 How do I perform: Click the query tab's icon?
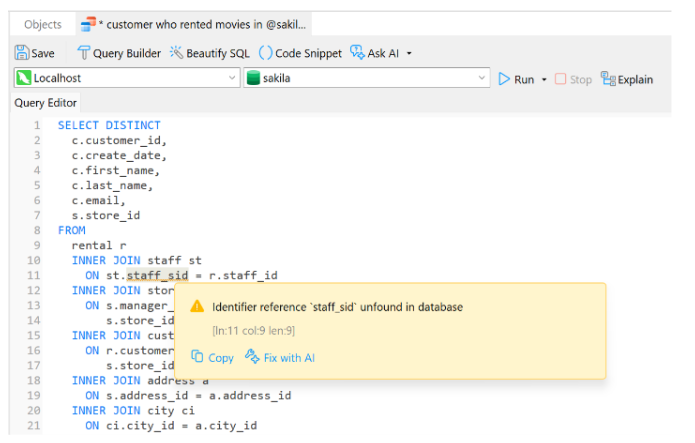(88, 24)
